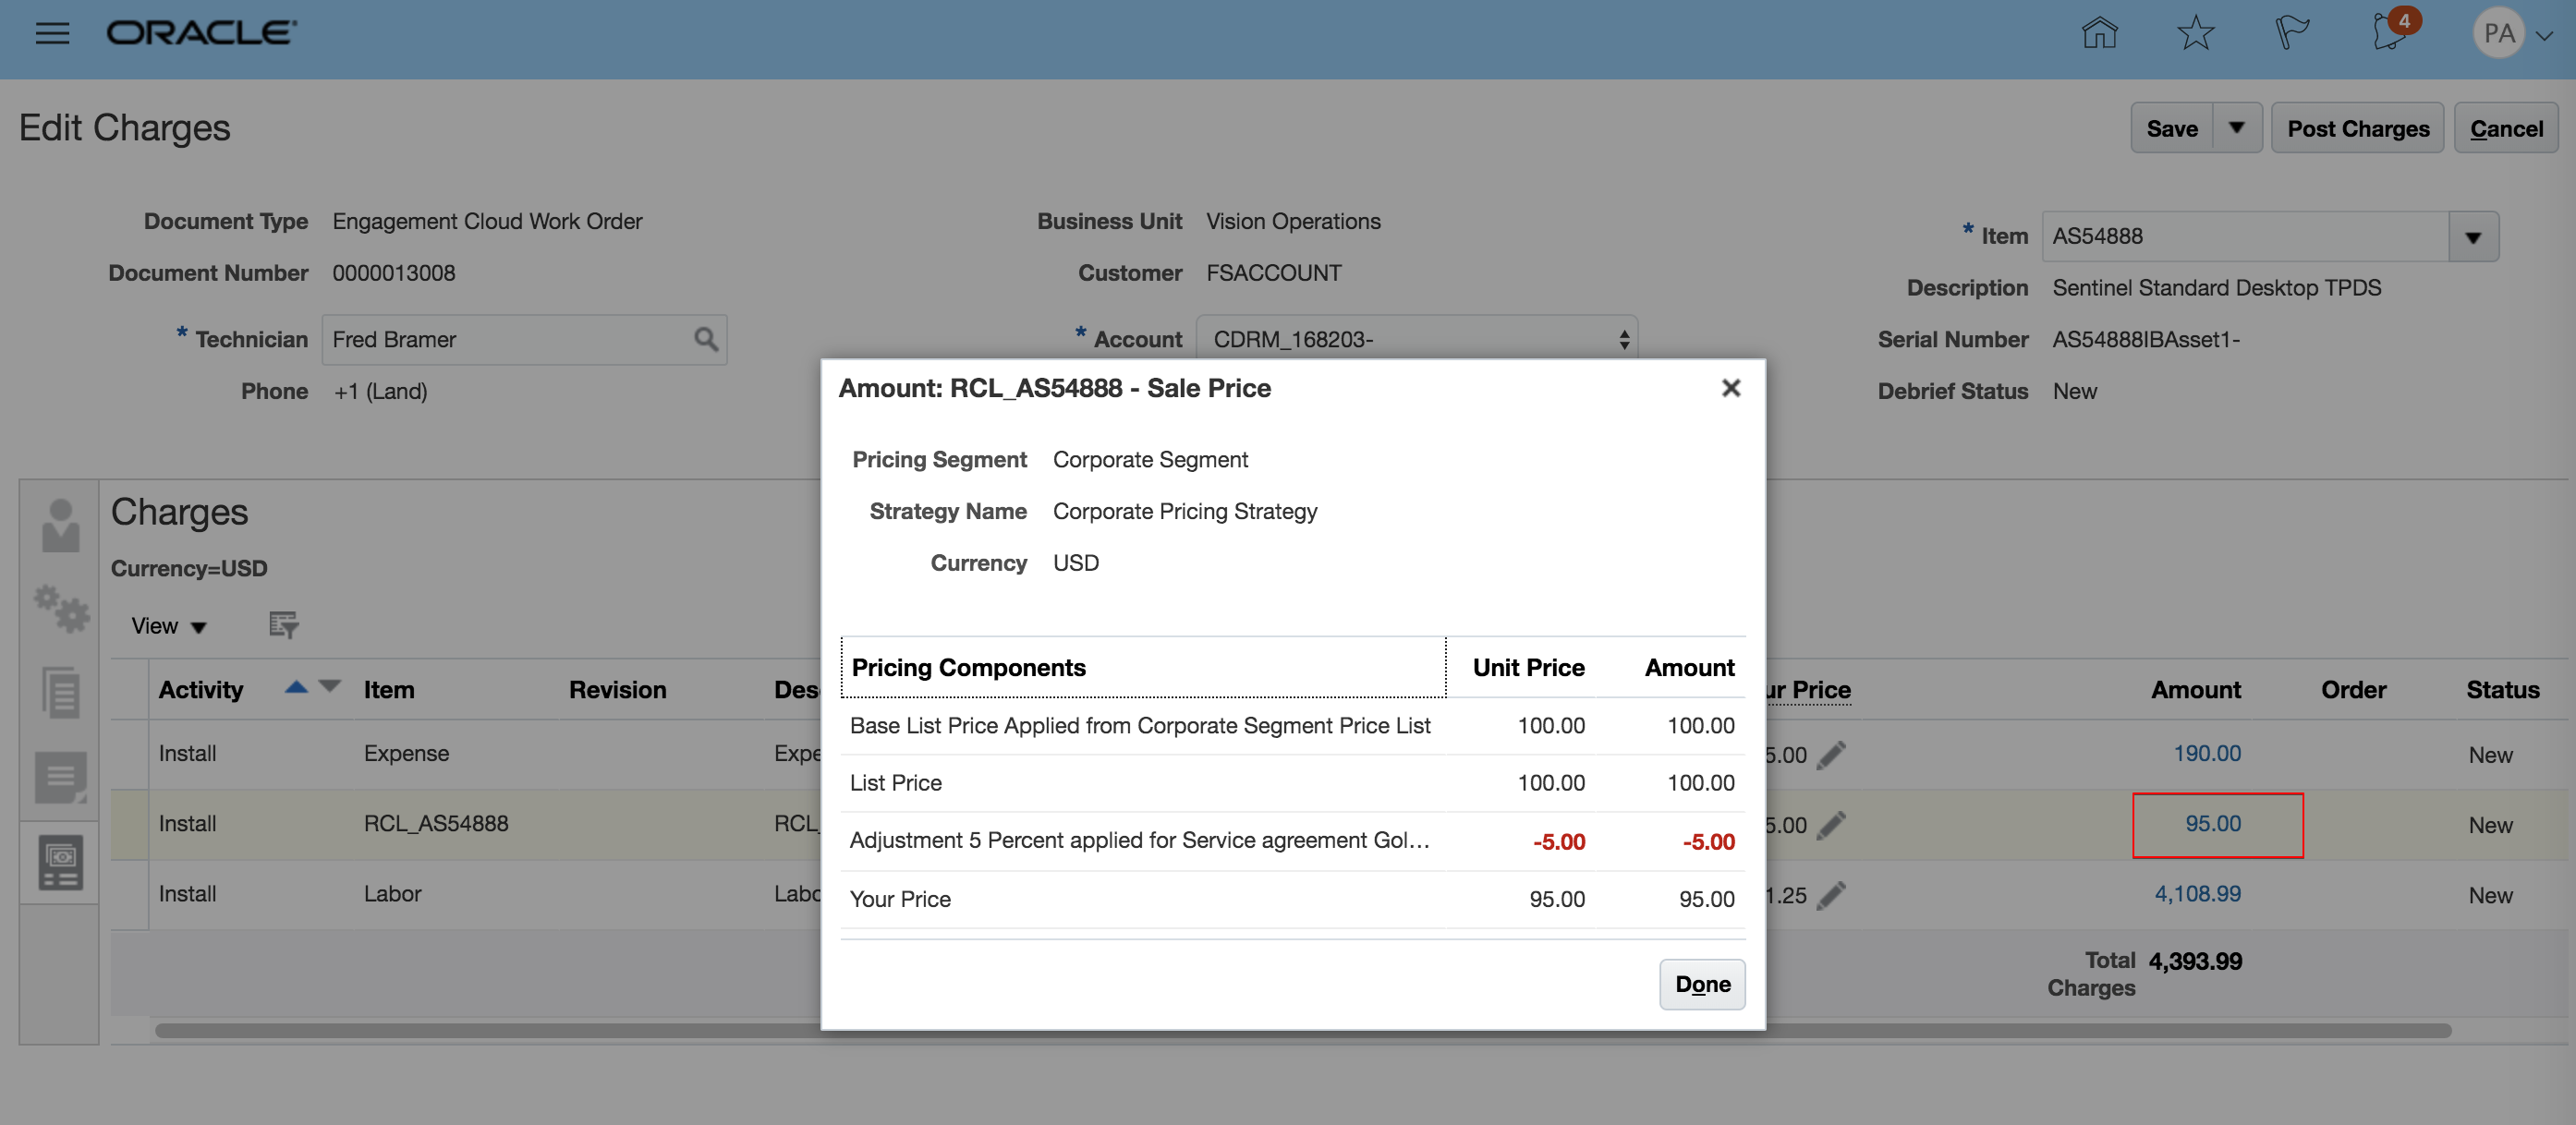Open notifications bell with 4 badge
The height and width of the screenshot is (1125, 2576).
(x=2390, y=32)
